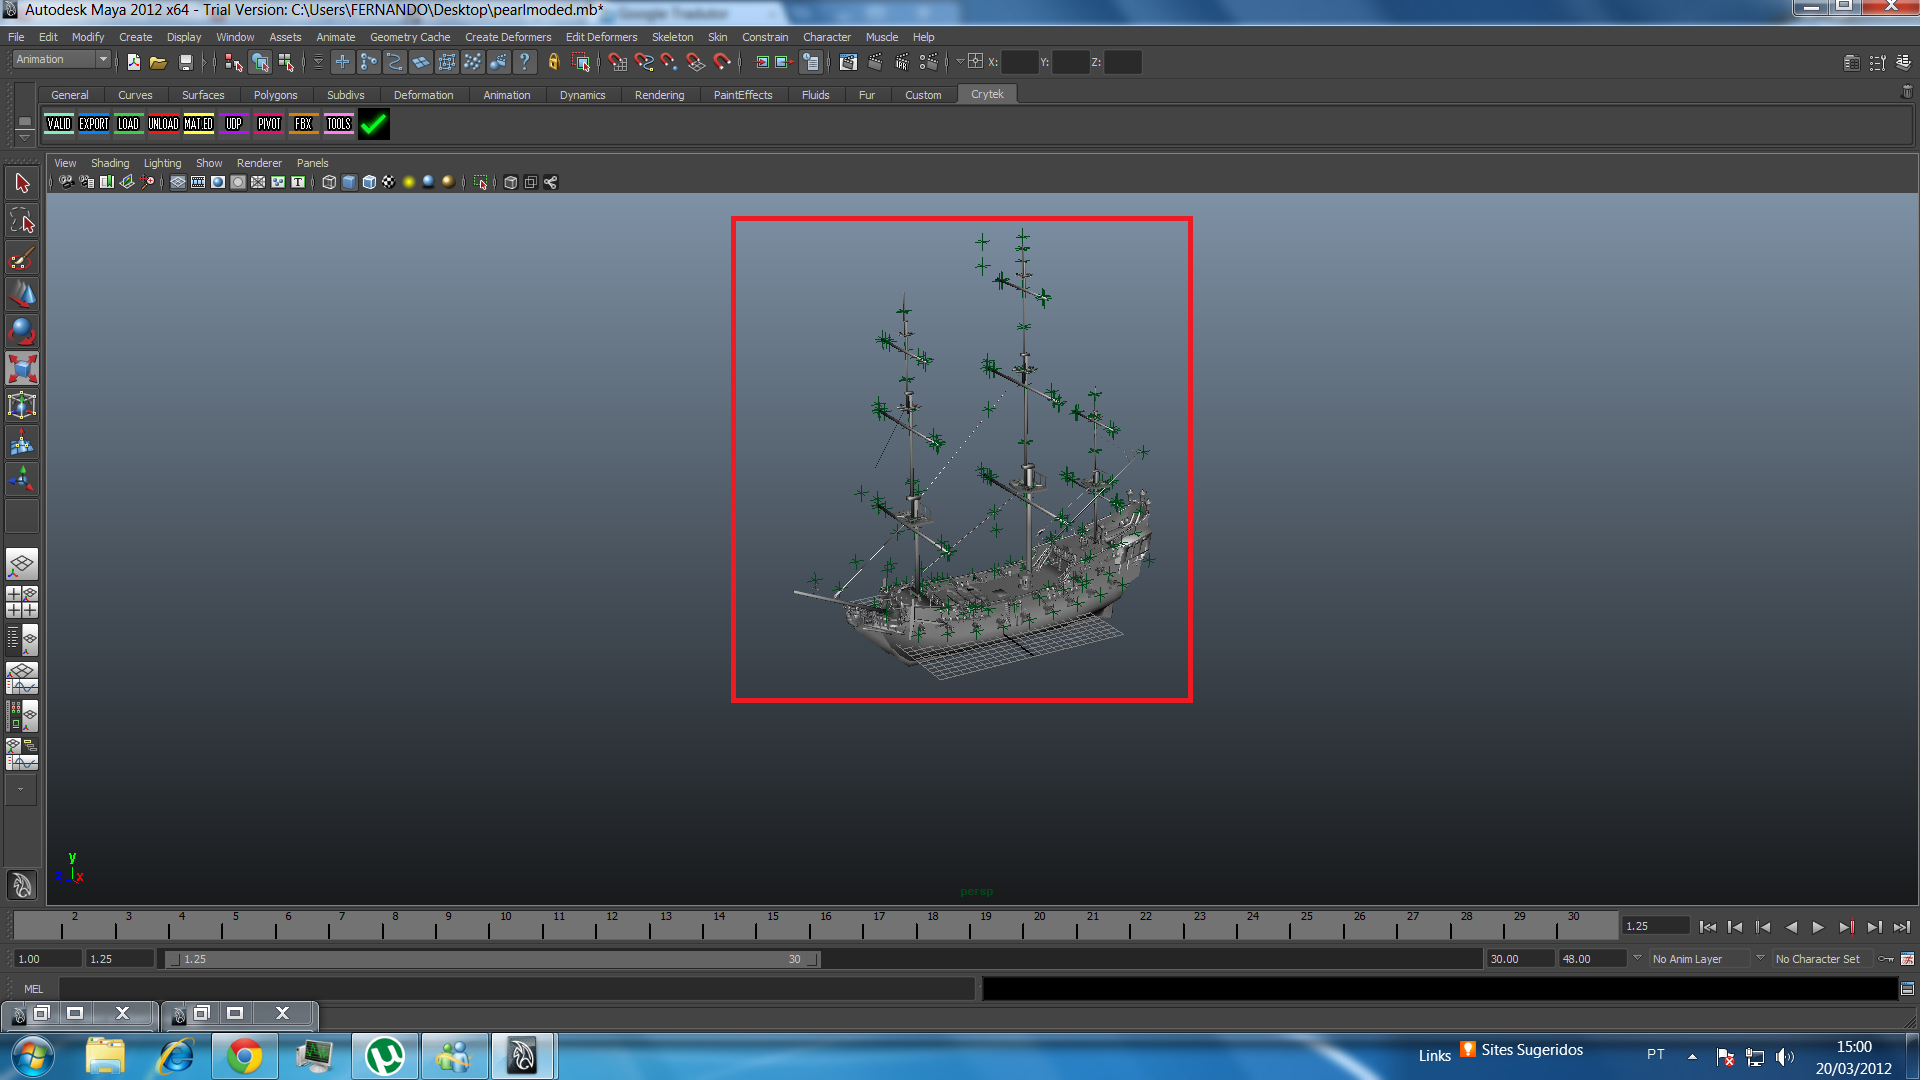Toggle the auto keyframe key icon

1886,959
